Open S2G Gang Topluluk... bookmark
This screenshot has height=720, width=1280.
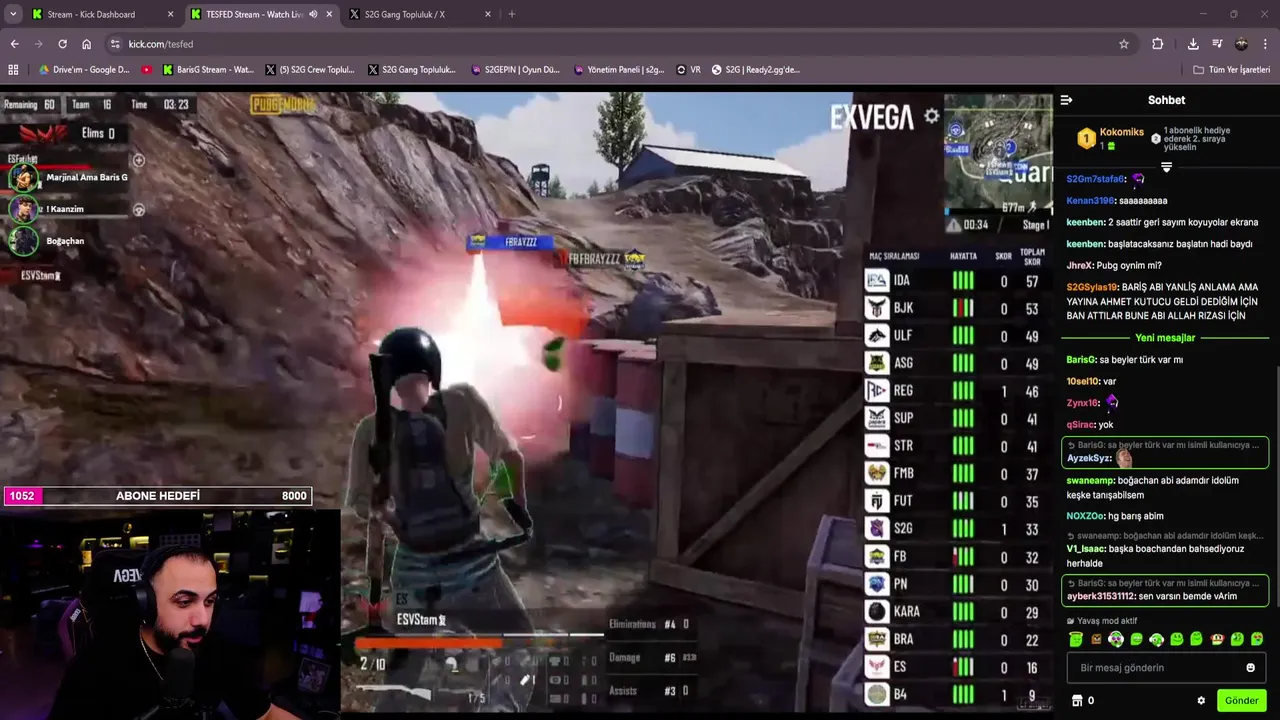(x=411, y=70)
